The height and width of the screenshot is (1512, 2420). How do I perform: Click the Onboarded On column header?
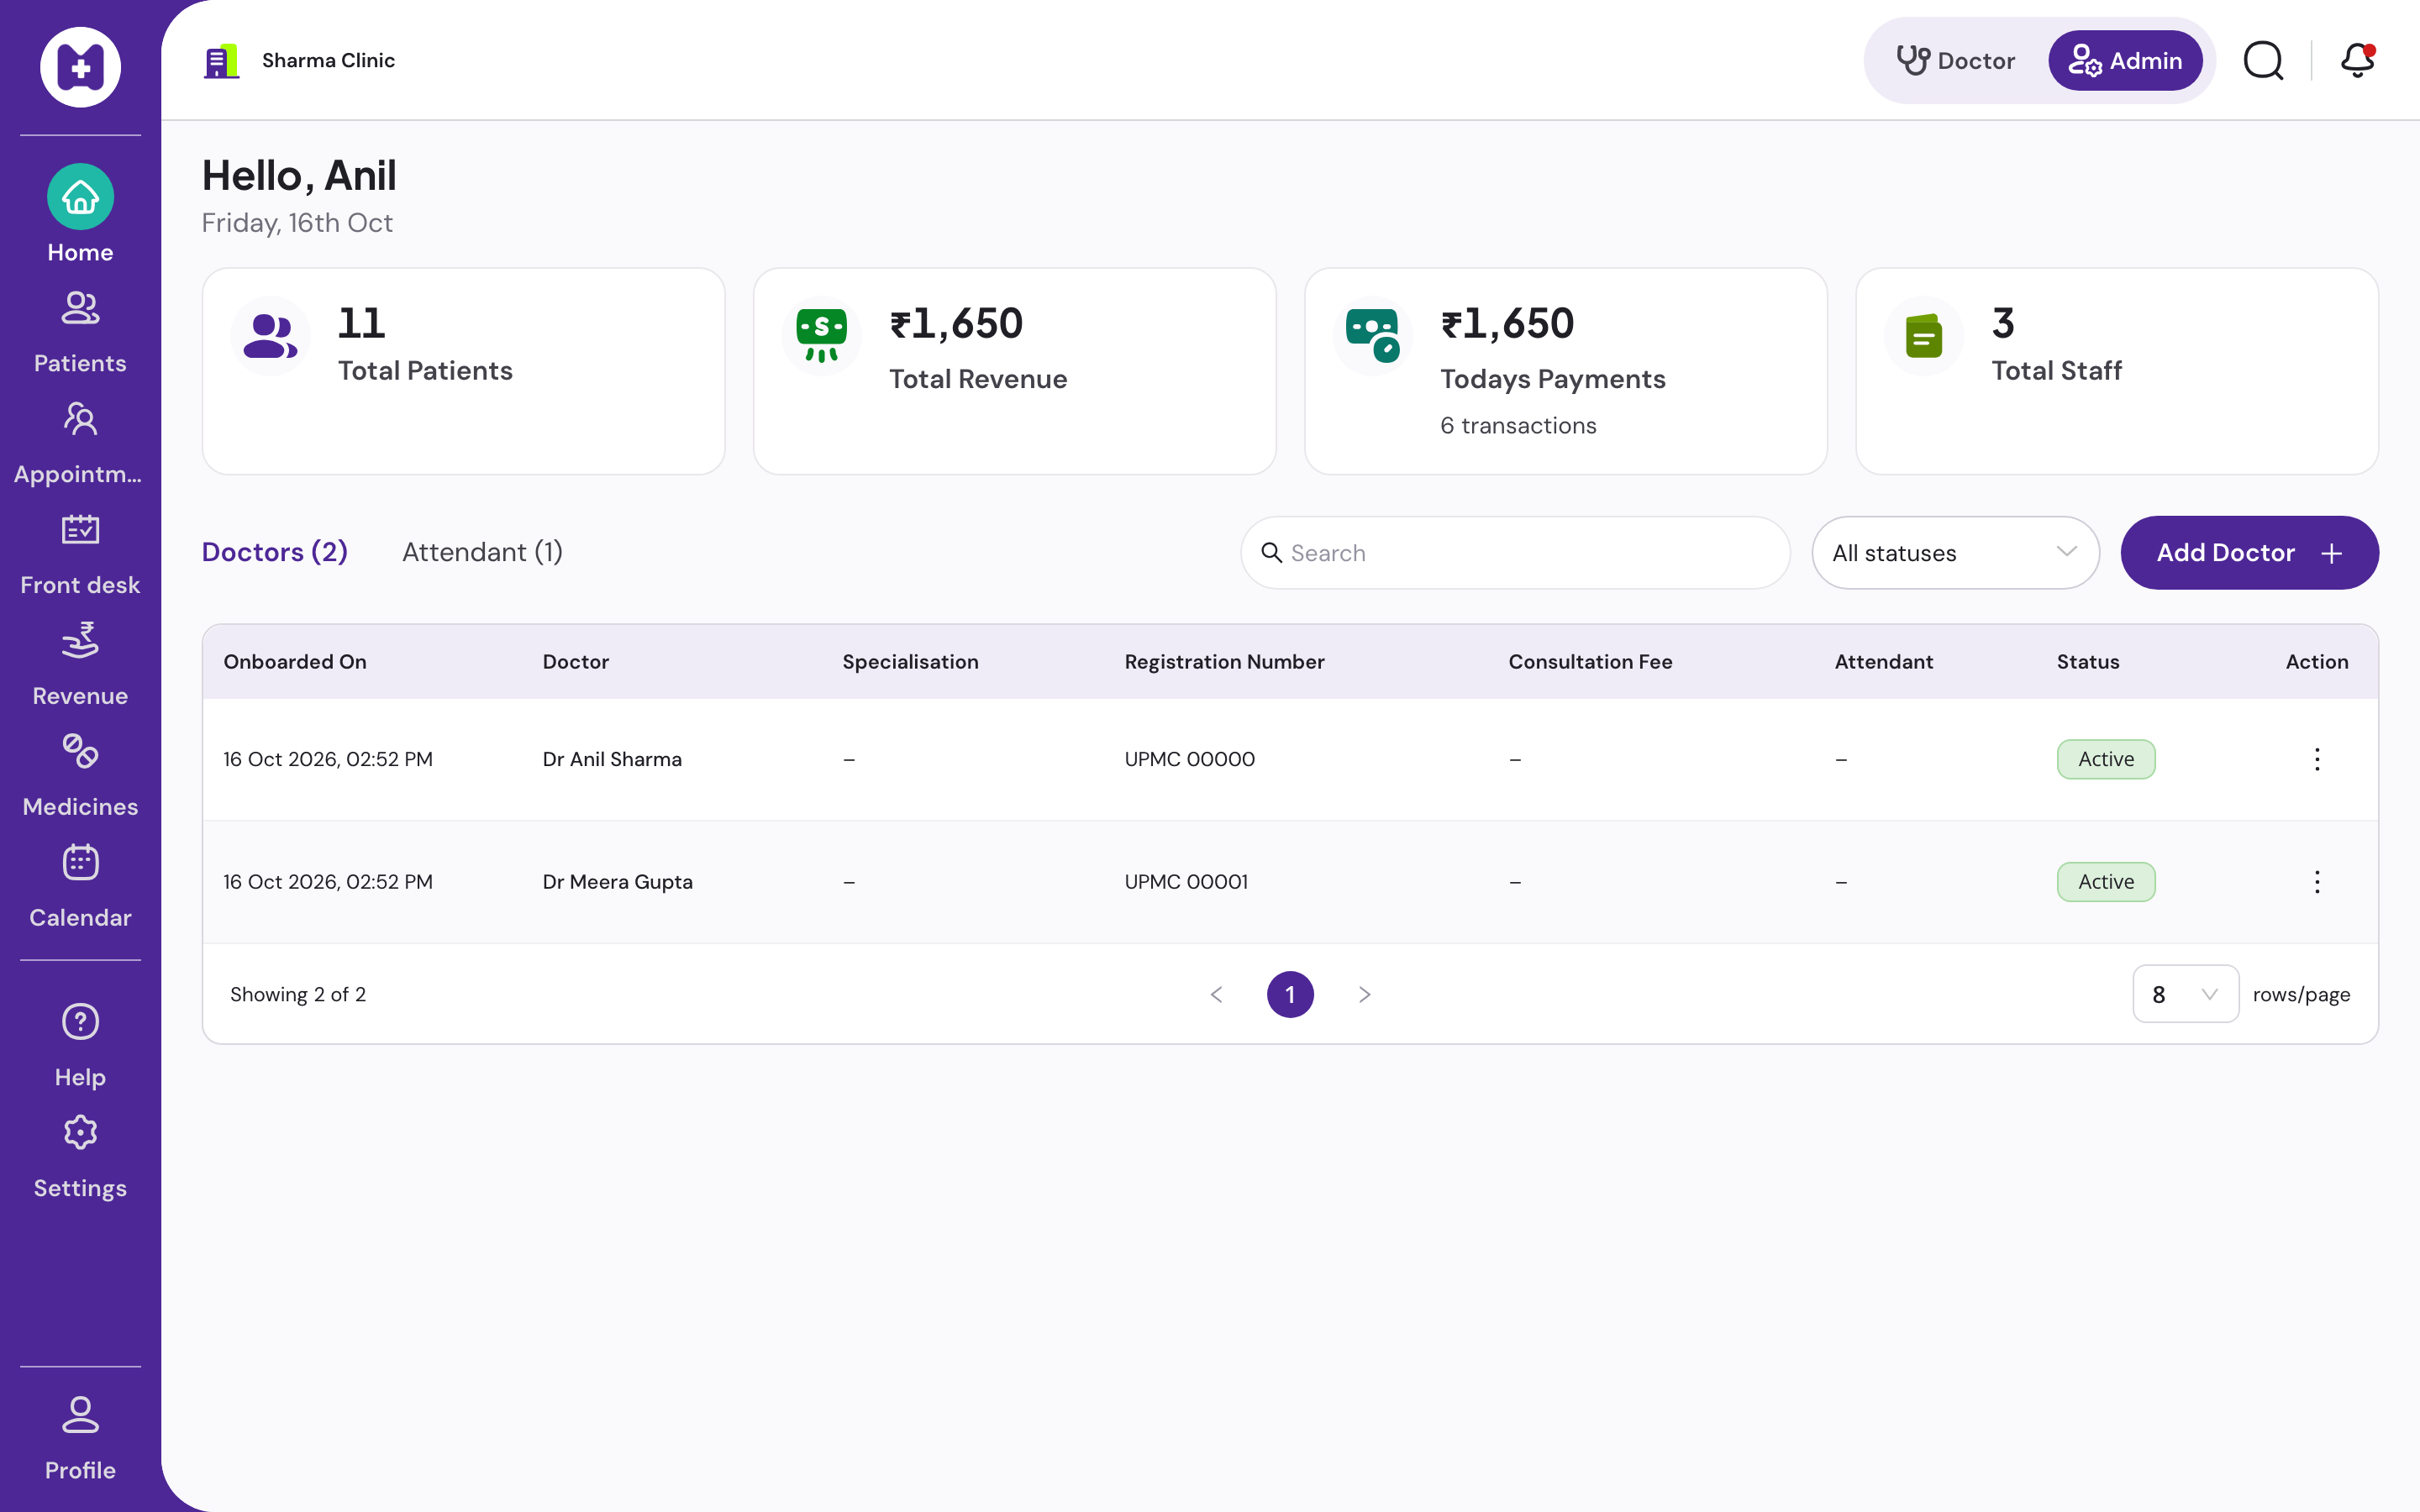pyautogui.click(x=295, y=662)
